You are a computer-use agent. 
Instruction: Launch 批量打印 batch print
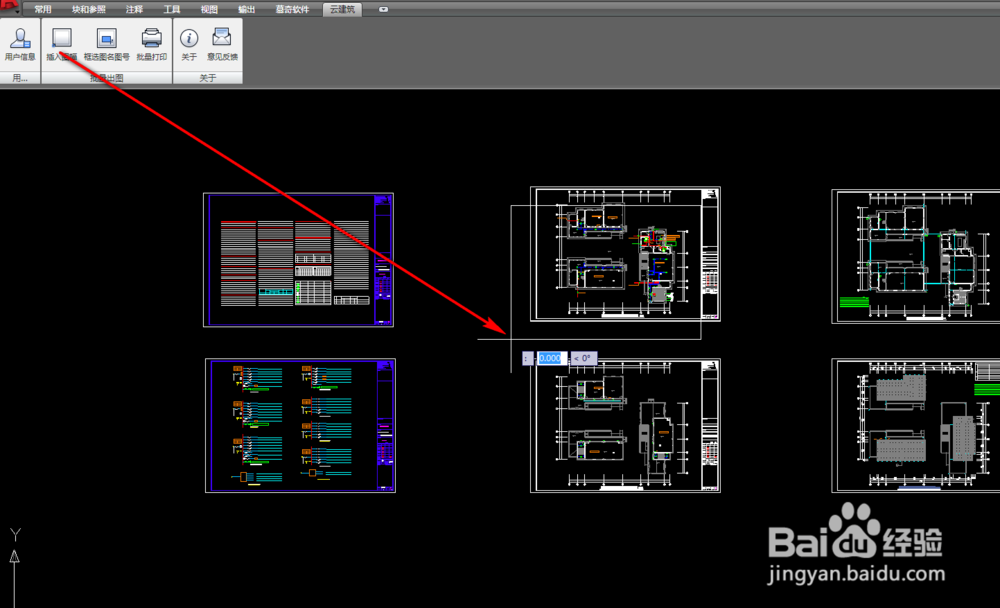tap(152, 44)
